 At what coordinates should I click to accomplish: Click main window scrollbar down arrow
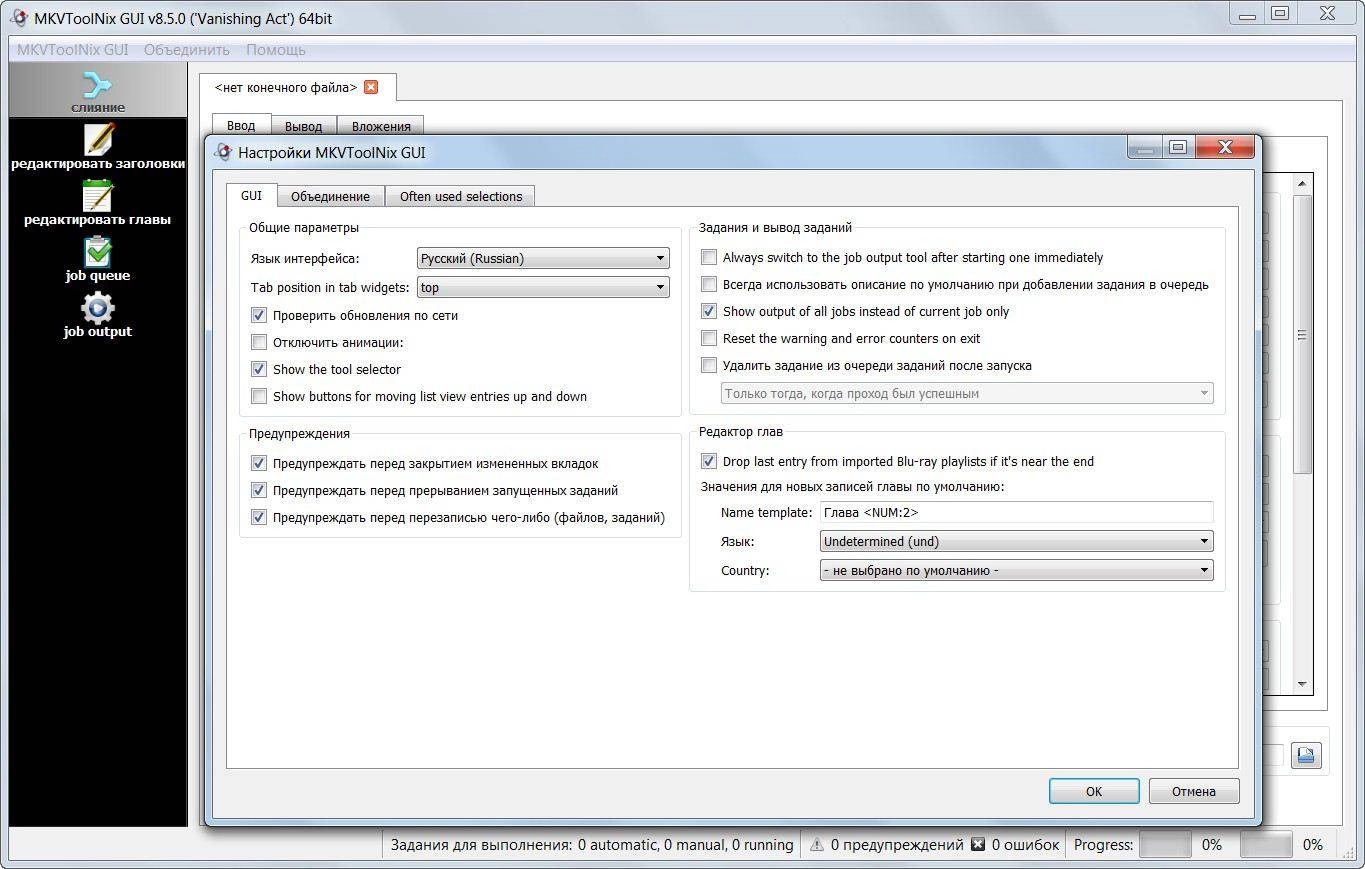(1302, 684)
